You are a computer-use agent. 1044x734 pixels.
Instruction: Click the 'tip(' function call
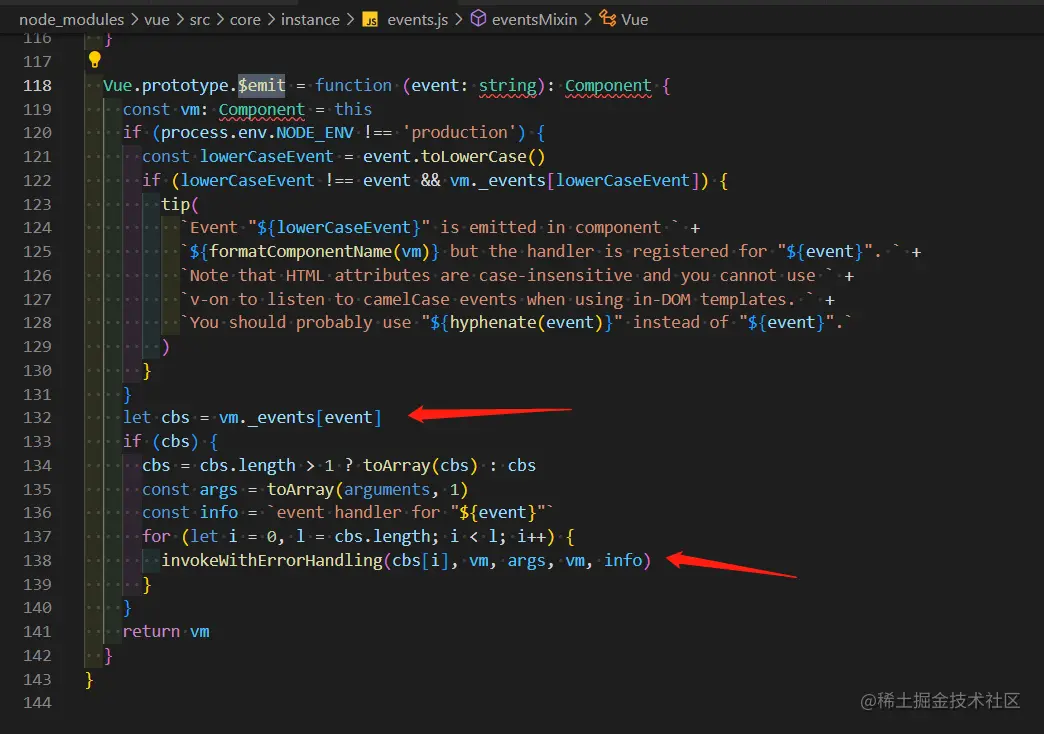pyautogui.click(x=180, y=204)
